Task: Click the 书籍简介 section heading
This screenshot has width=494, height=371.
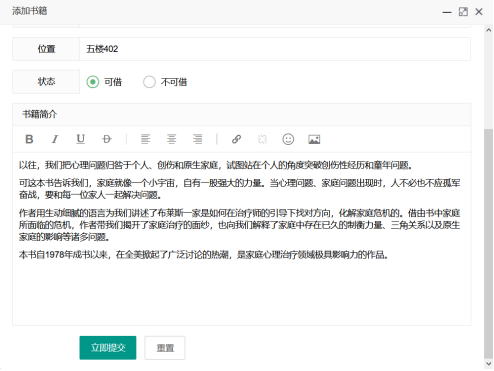Action: point(40,114)
